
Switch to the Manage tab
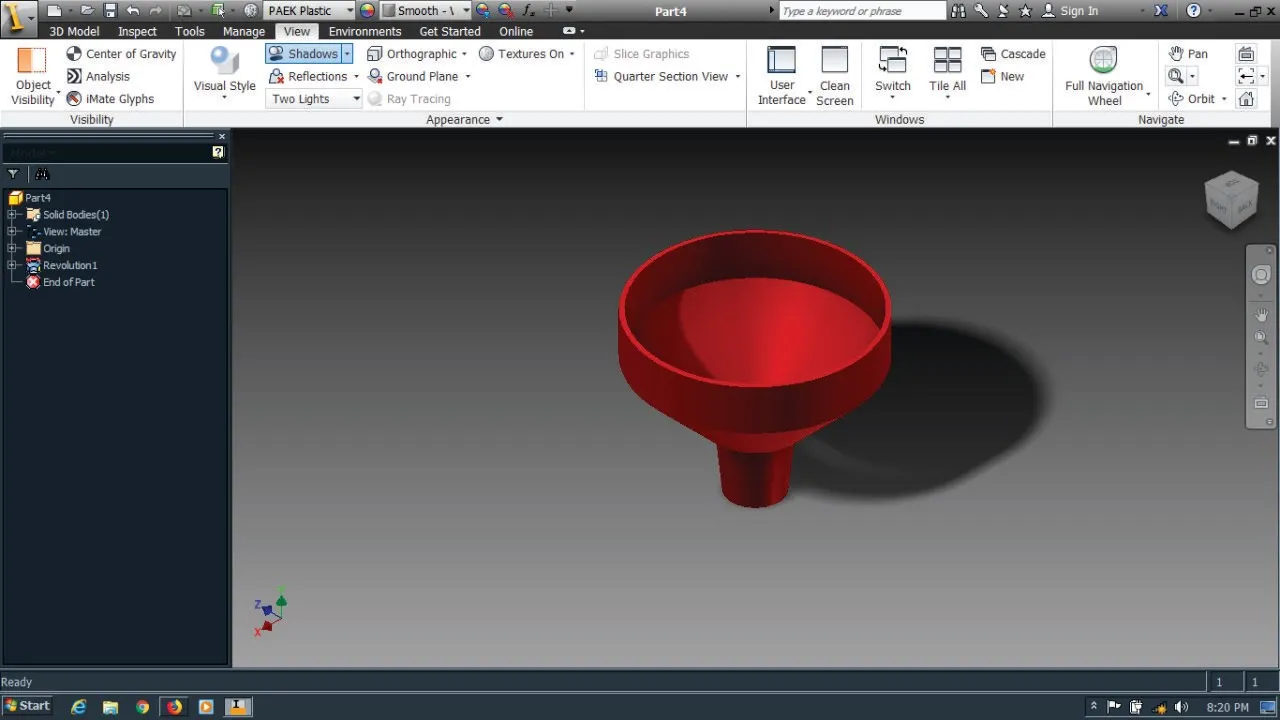(244, 31)
